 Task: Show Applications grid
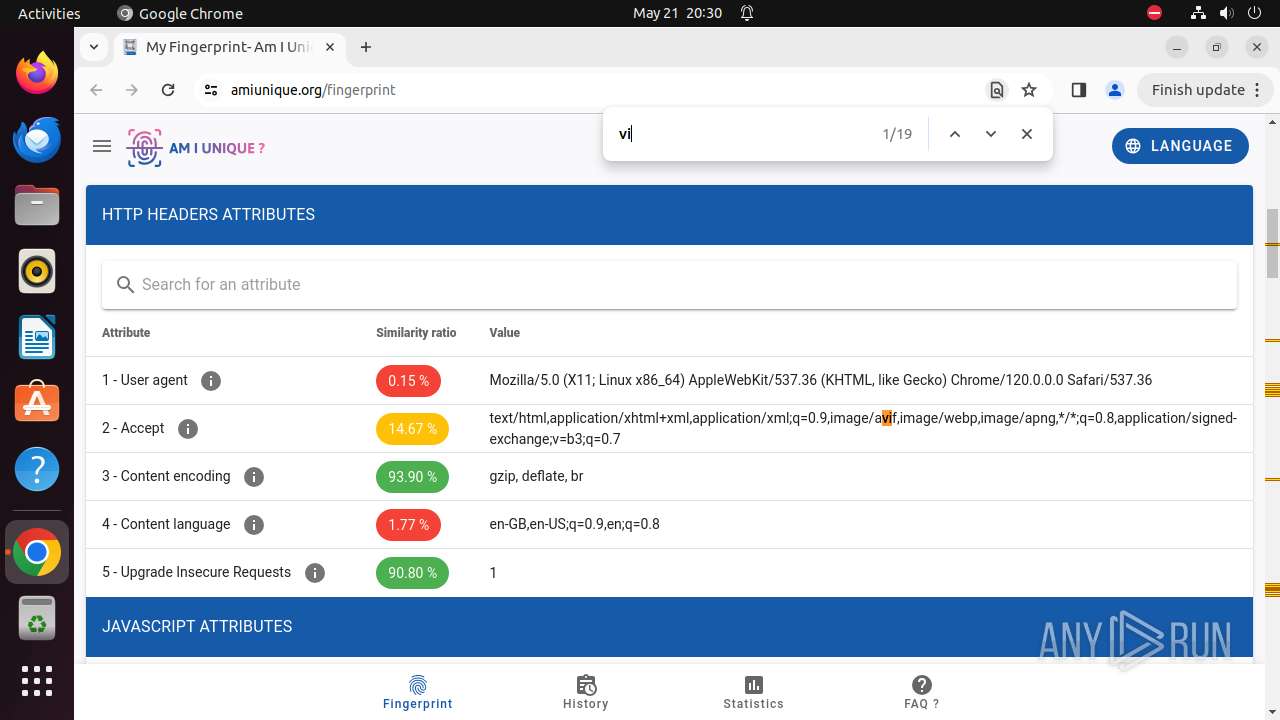(37, 681)
